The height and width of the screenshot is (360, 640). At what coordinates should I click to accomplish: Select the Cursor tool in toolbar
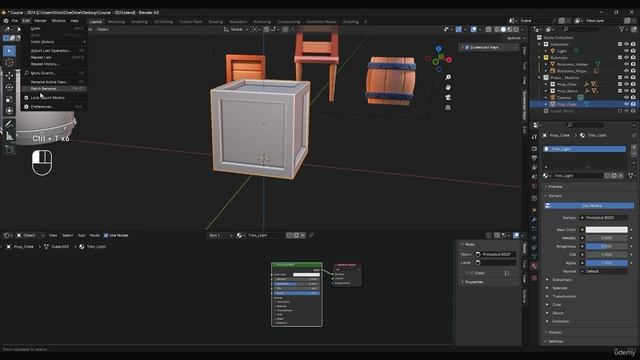click(9, 63)
